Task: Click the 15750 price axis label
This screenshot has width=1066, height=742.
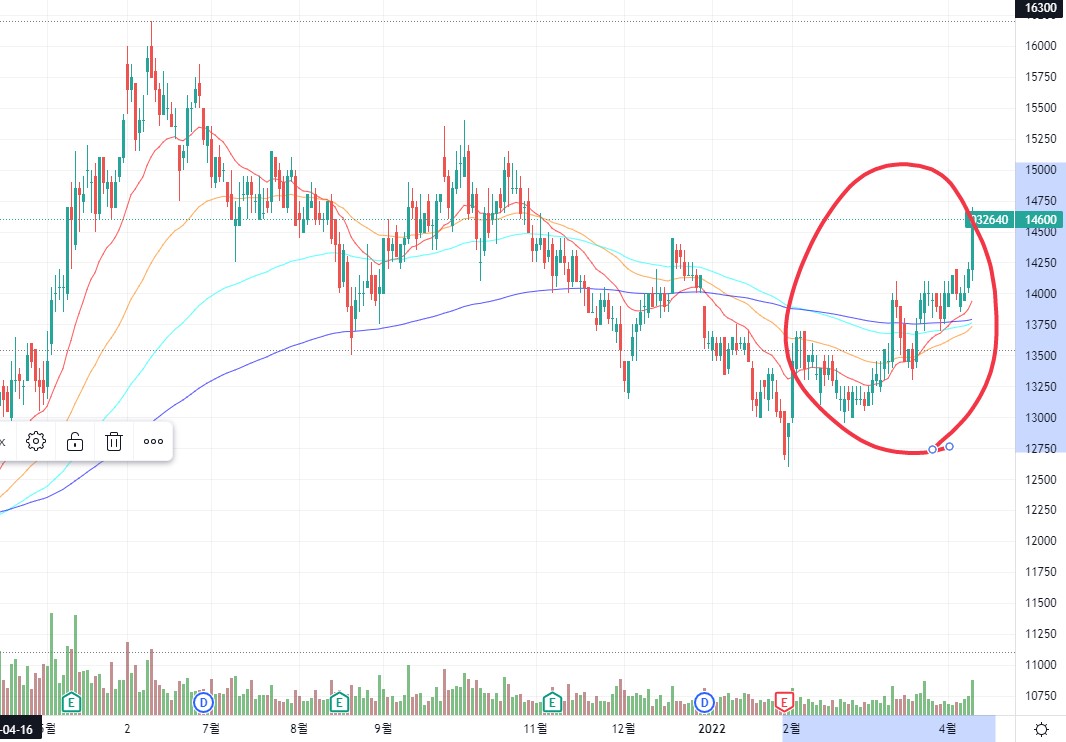Action: 1041,77
